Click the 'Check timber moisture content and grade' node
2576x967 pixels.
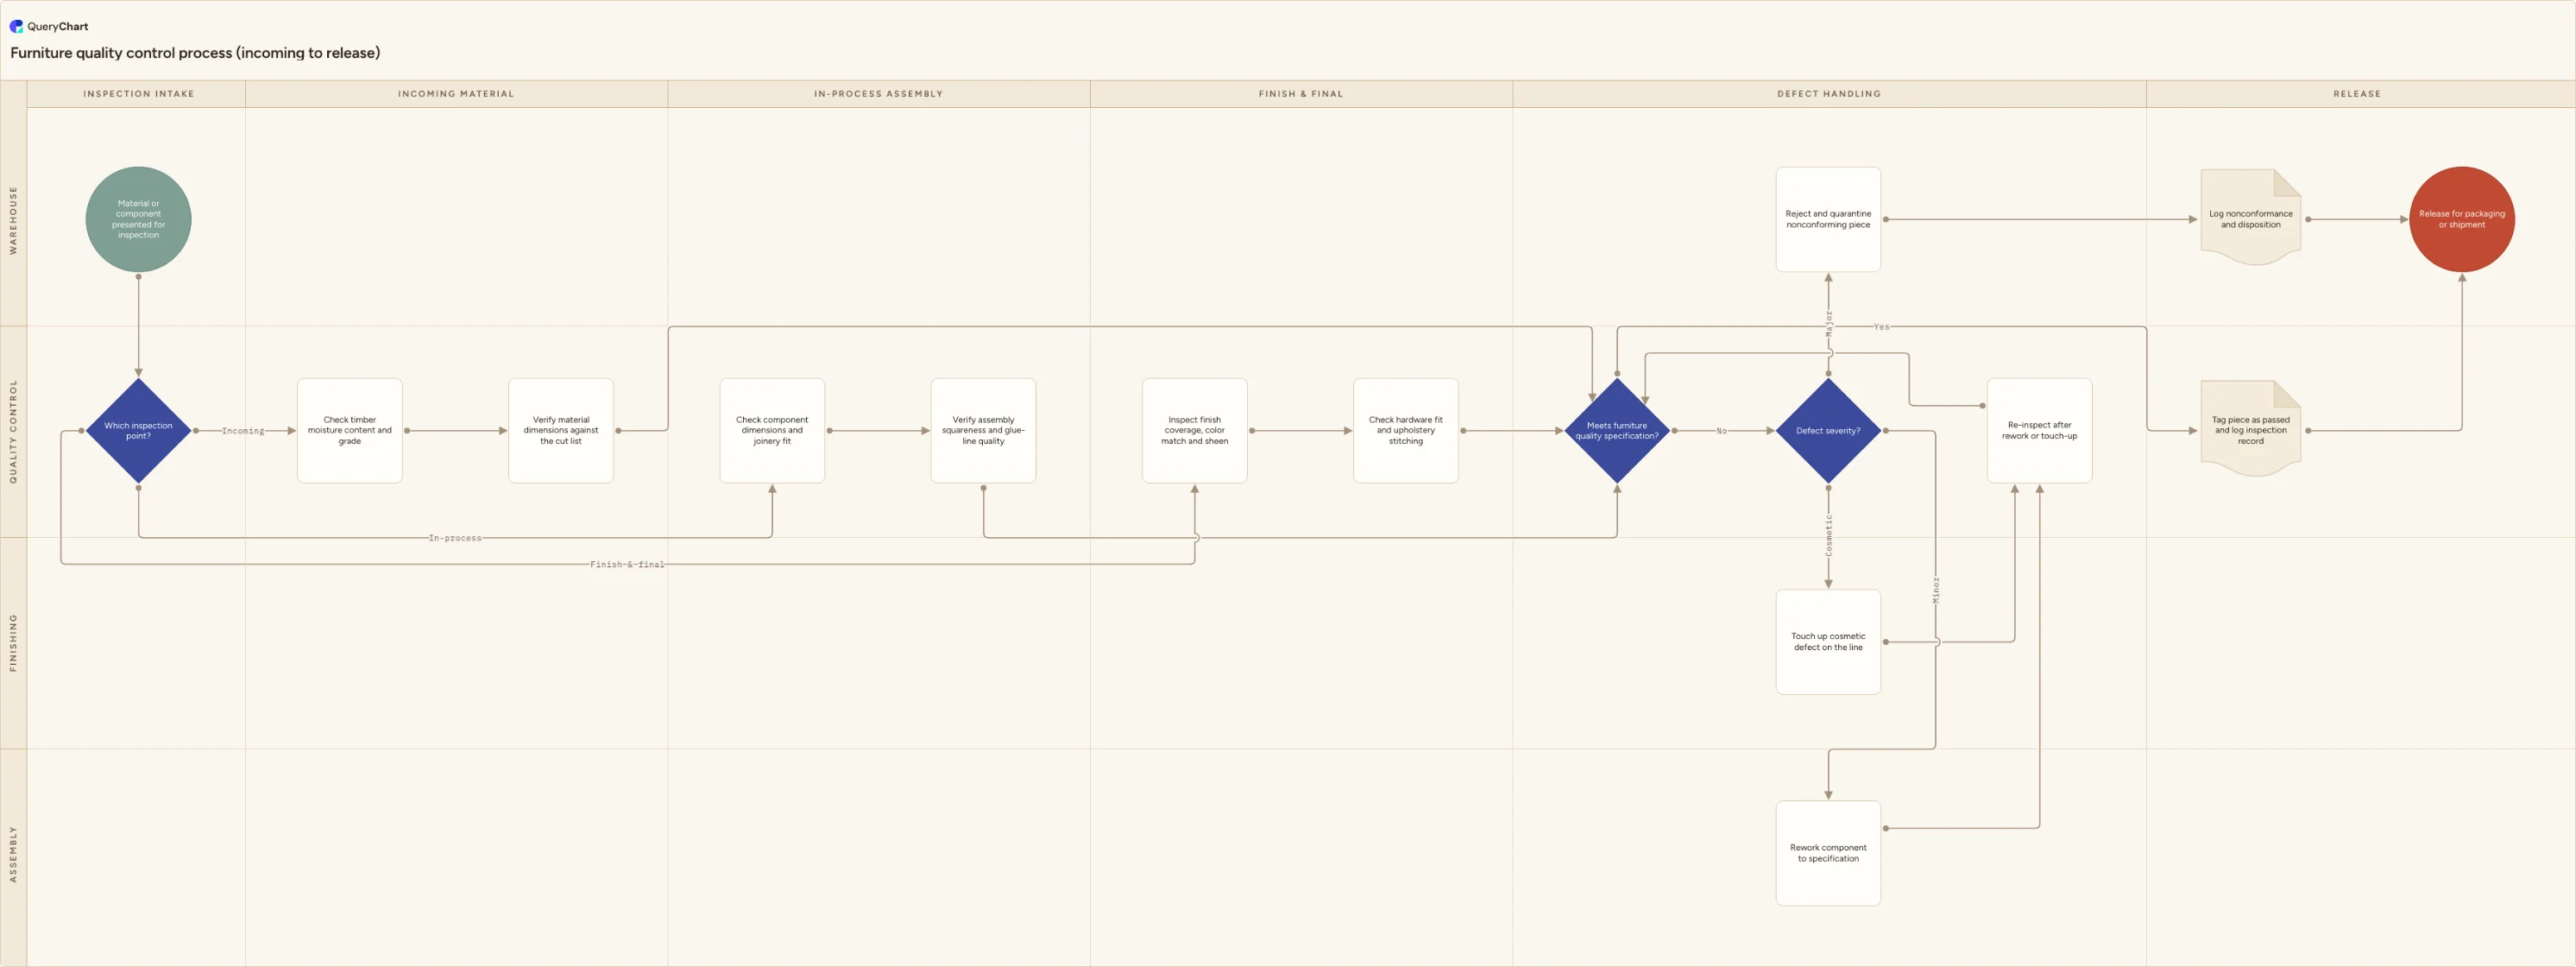click(350, 430)
